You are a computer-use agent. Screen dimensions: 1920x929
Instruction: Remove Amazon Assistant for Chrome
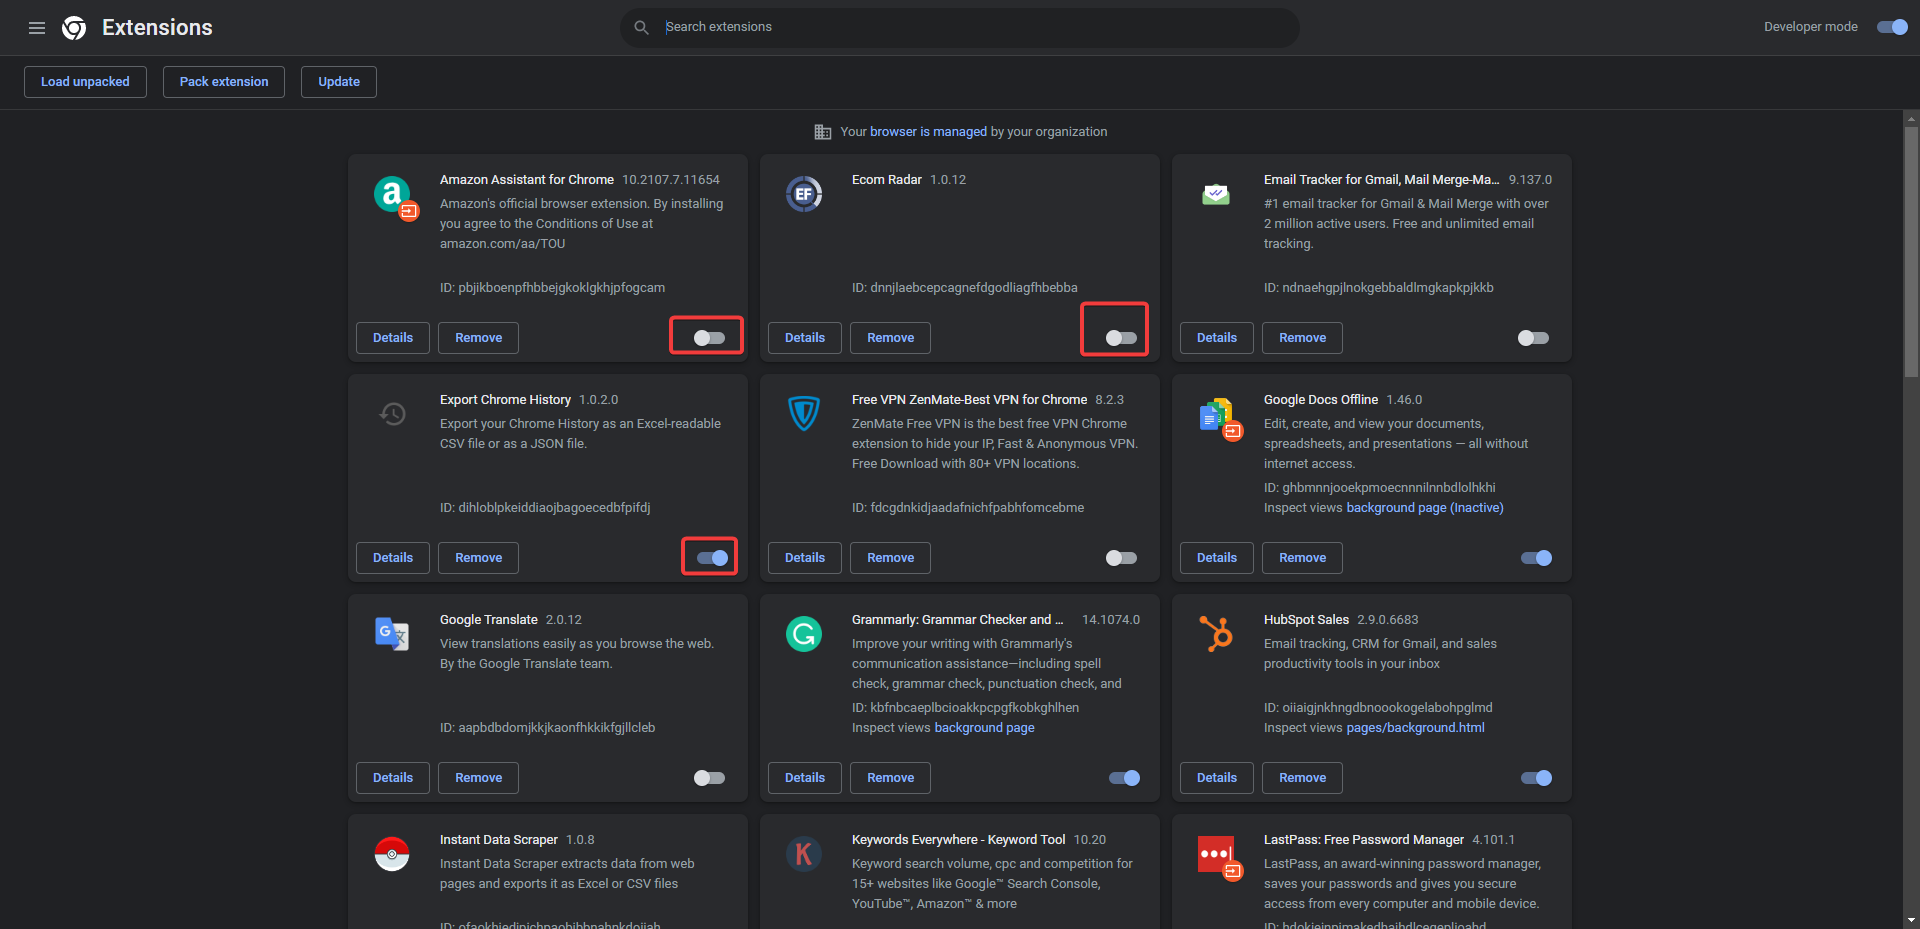coord(478,338)
